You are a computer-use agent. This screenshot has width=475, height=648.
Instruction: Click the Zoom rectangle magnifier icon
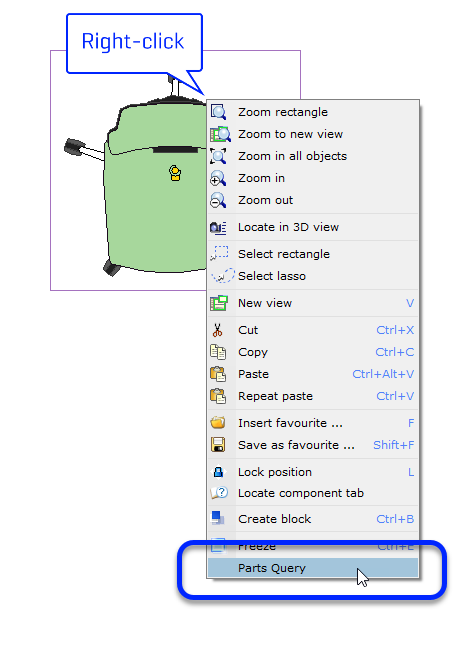pos(218,112)
